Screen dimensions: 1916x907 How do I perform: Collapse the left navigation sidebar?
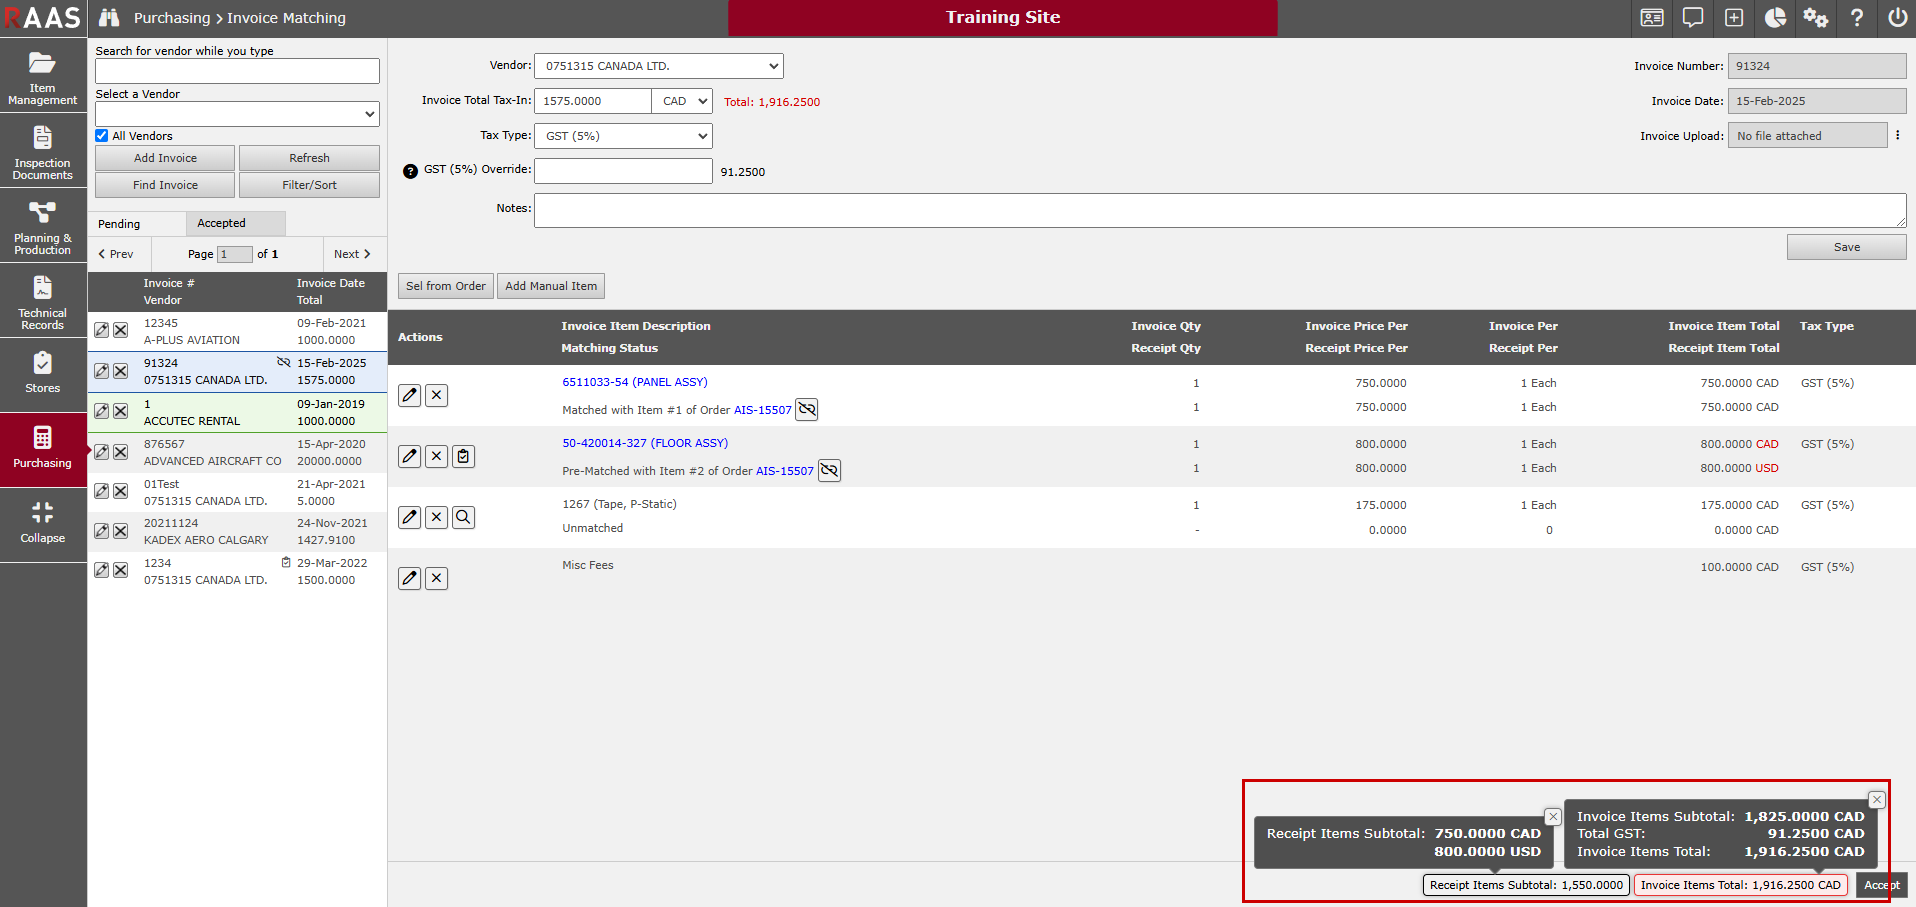[42, 523]
